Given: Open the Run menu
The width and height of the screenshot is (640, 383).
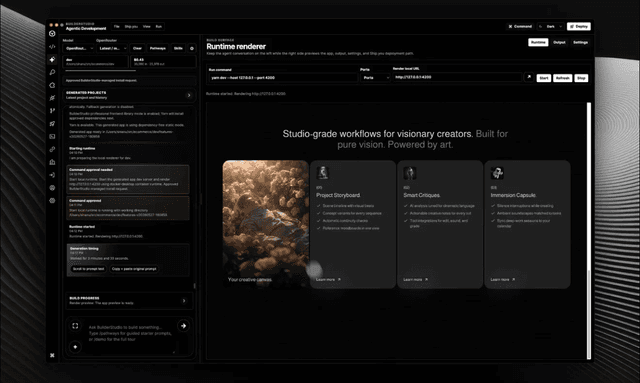Looking at the screenshot, I should [x=158, y=27].
